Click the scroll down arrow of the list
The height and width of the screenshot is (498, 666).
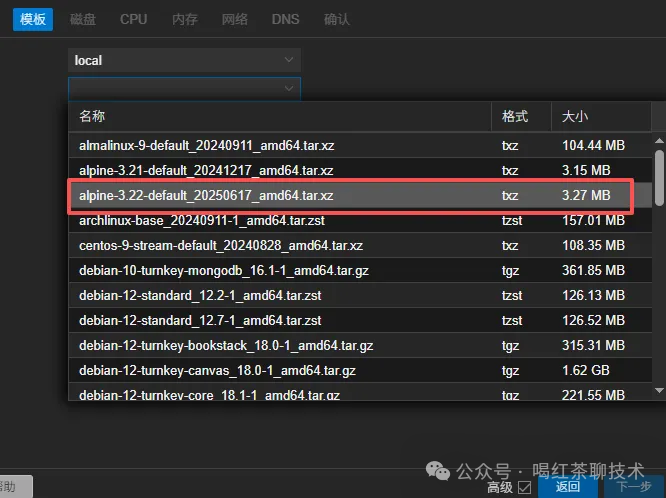pos(659,390)
